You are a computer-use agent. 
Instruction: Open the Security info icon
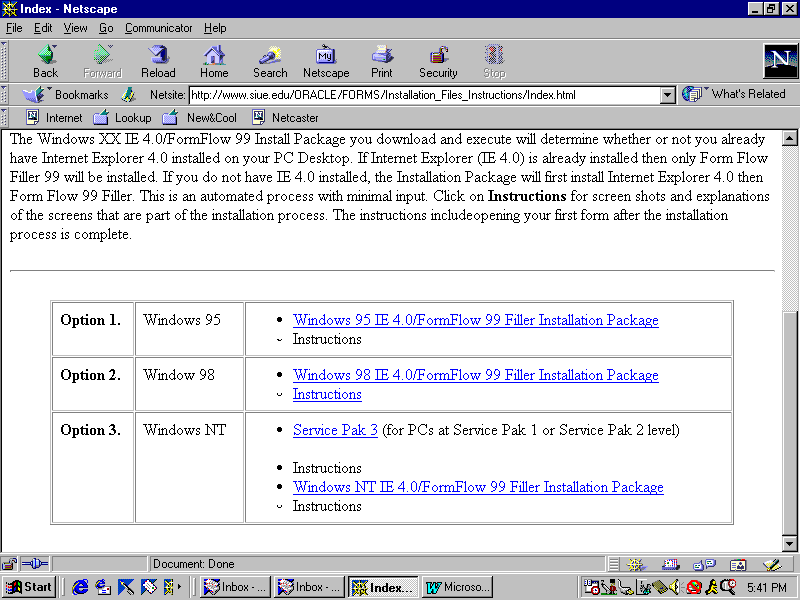(438, 60)
